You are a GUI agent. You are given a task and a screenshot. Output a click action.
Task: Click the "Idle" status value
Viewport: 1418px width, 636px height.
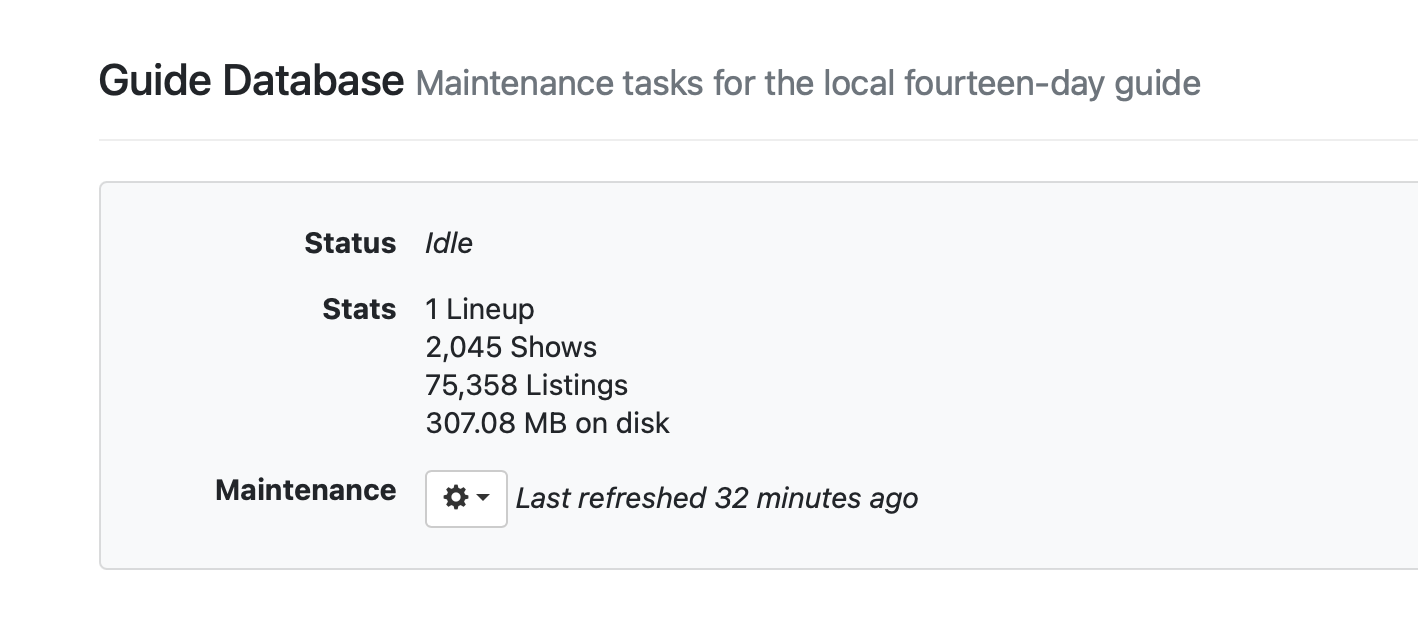pyautogui.click(x=449, y=243)
